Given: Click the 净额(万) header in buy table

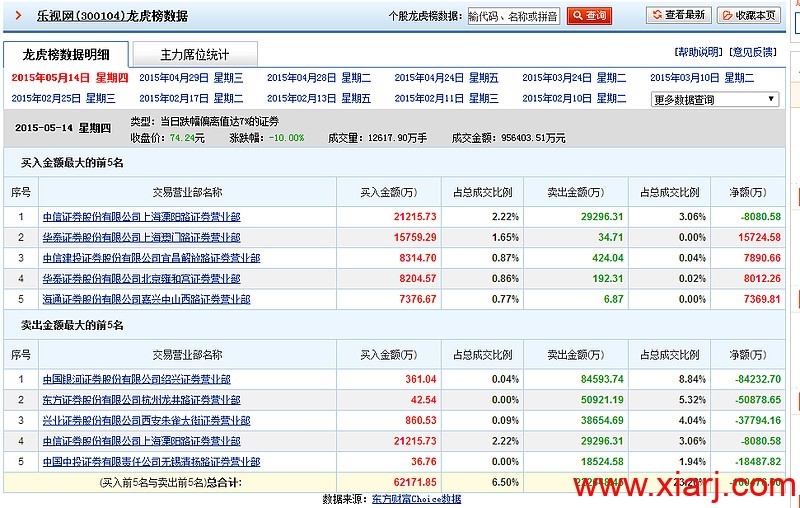Looking at the screenshot, I should [x=747, y=192].
